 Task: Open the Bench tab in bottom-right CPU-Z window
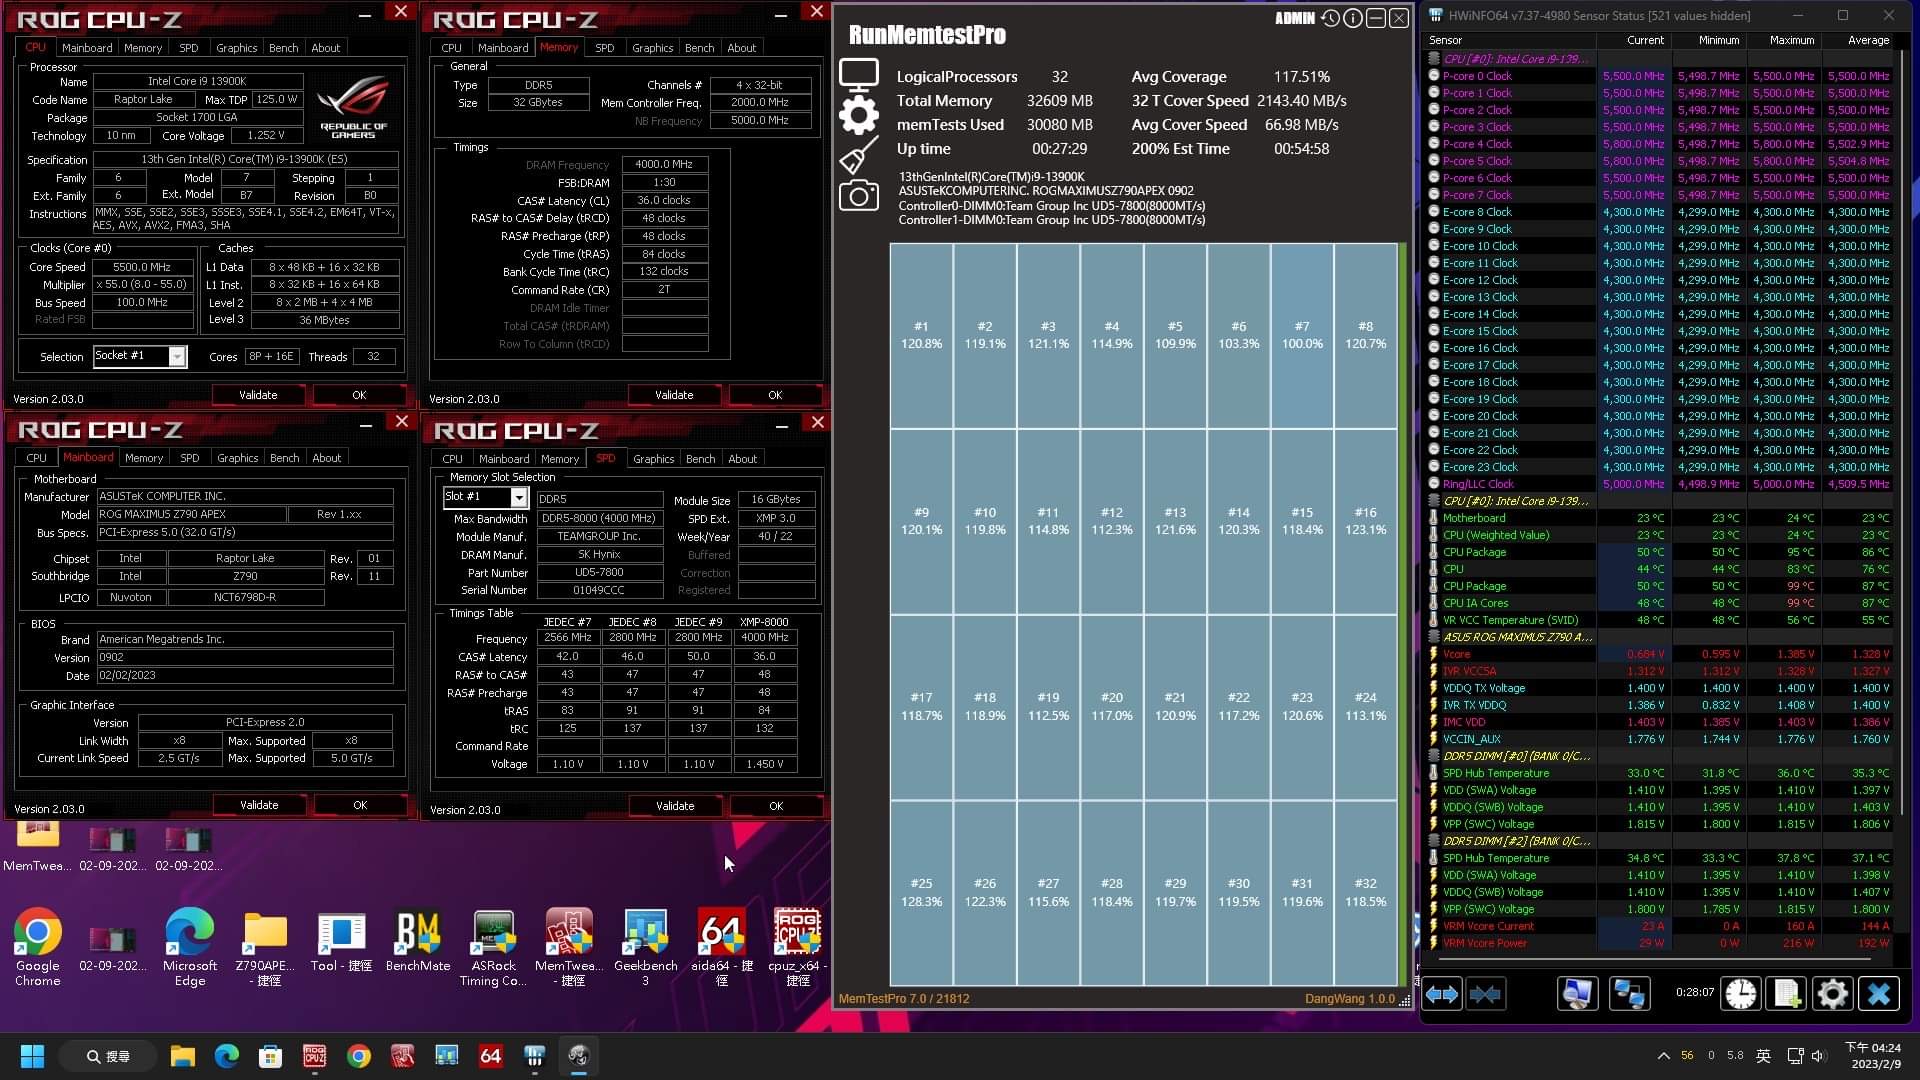pyautogui.click(x=701, y=459)
